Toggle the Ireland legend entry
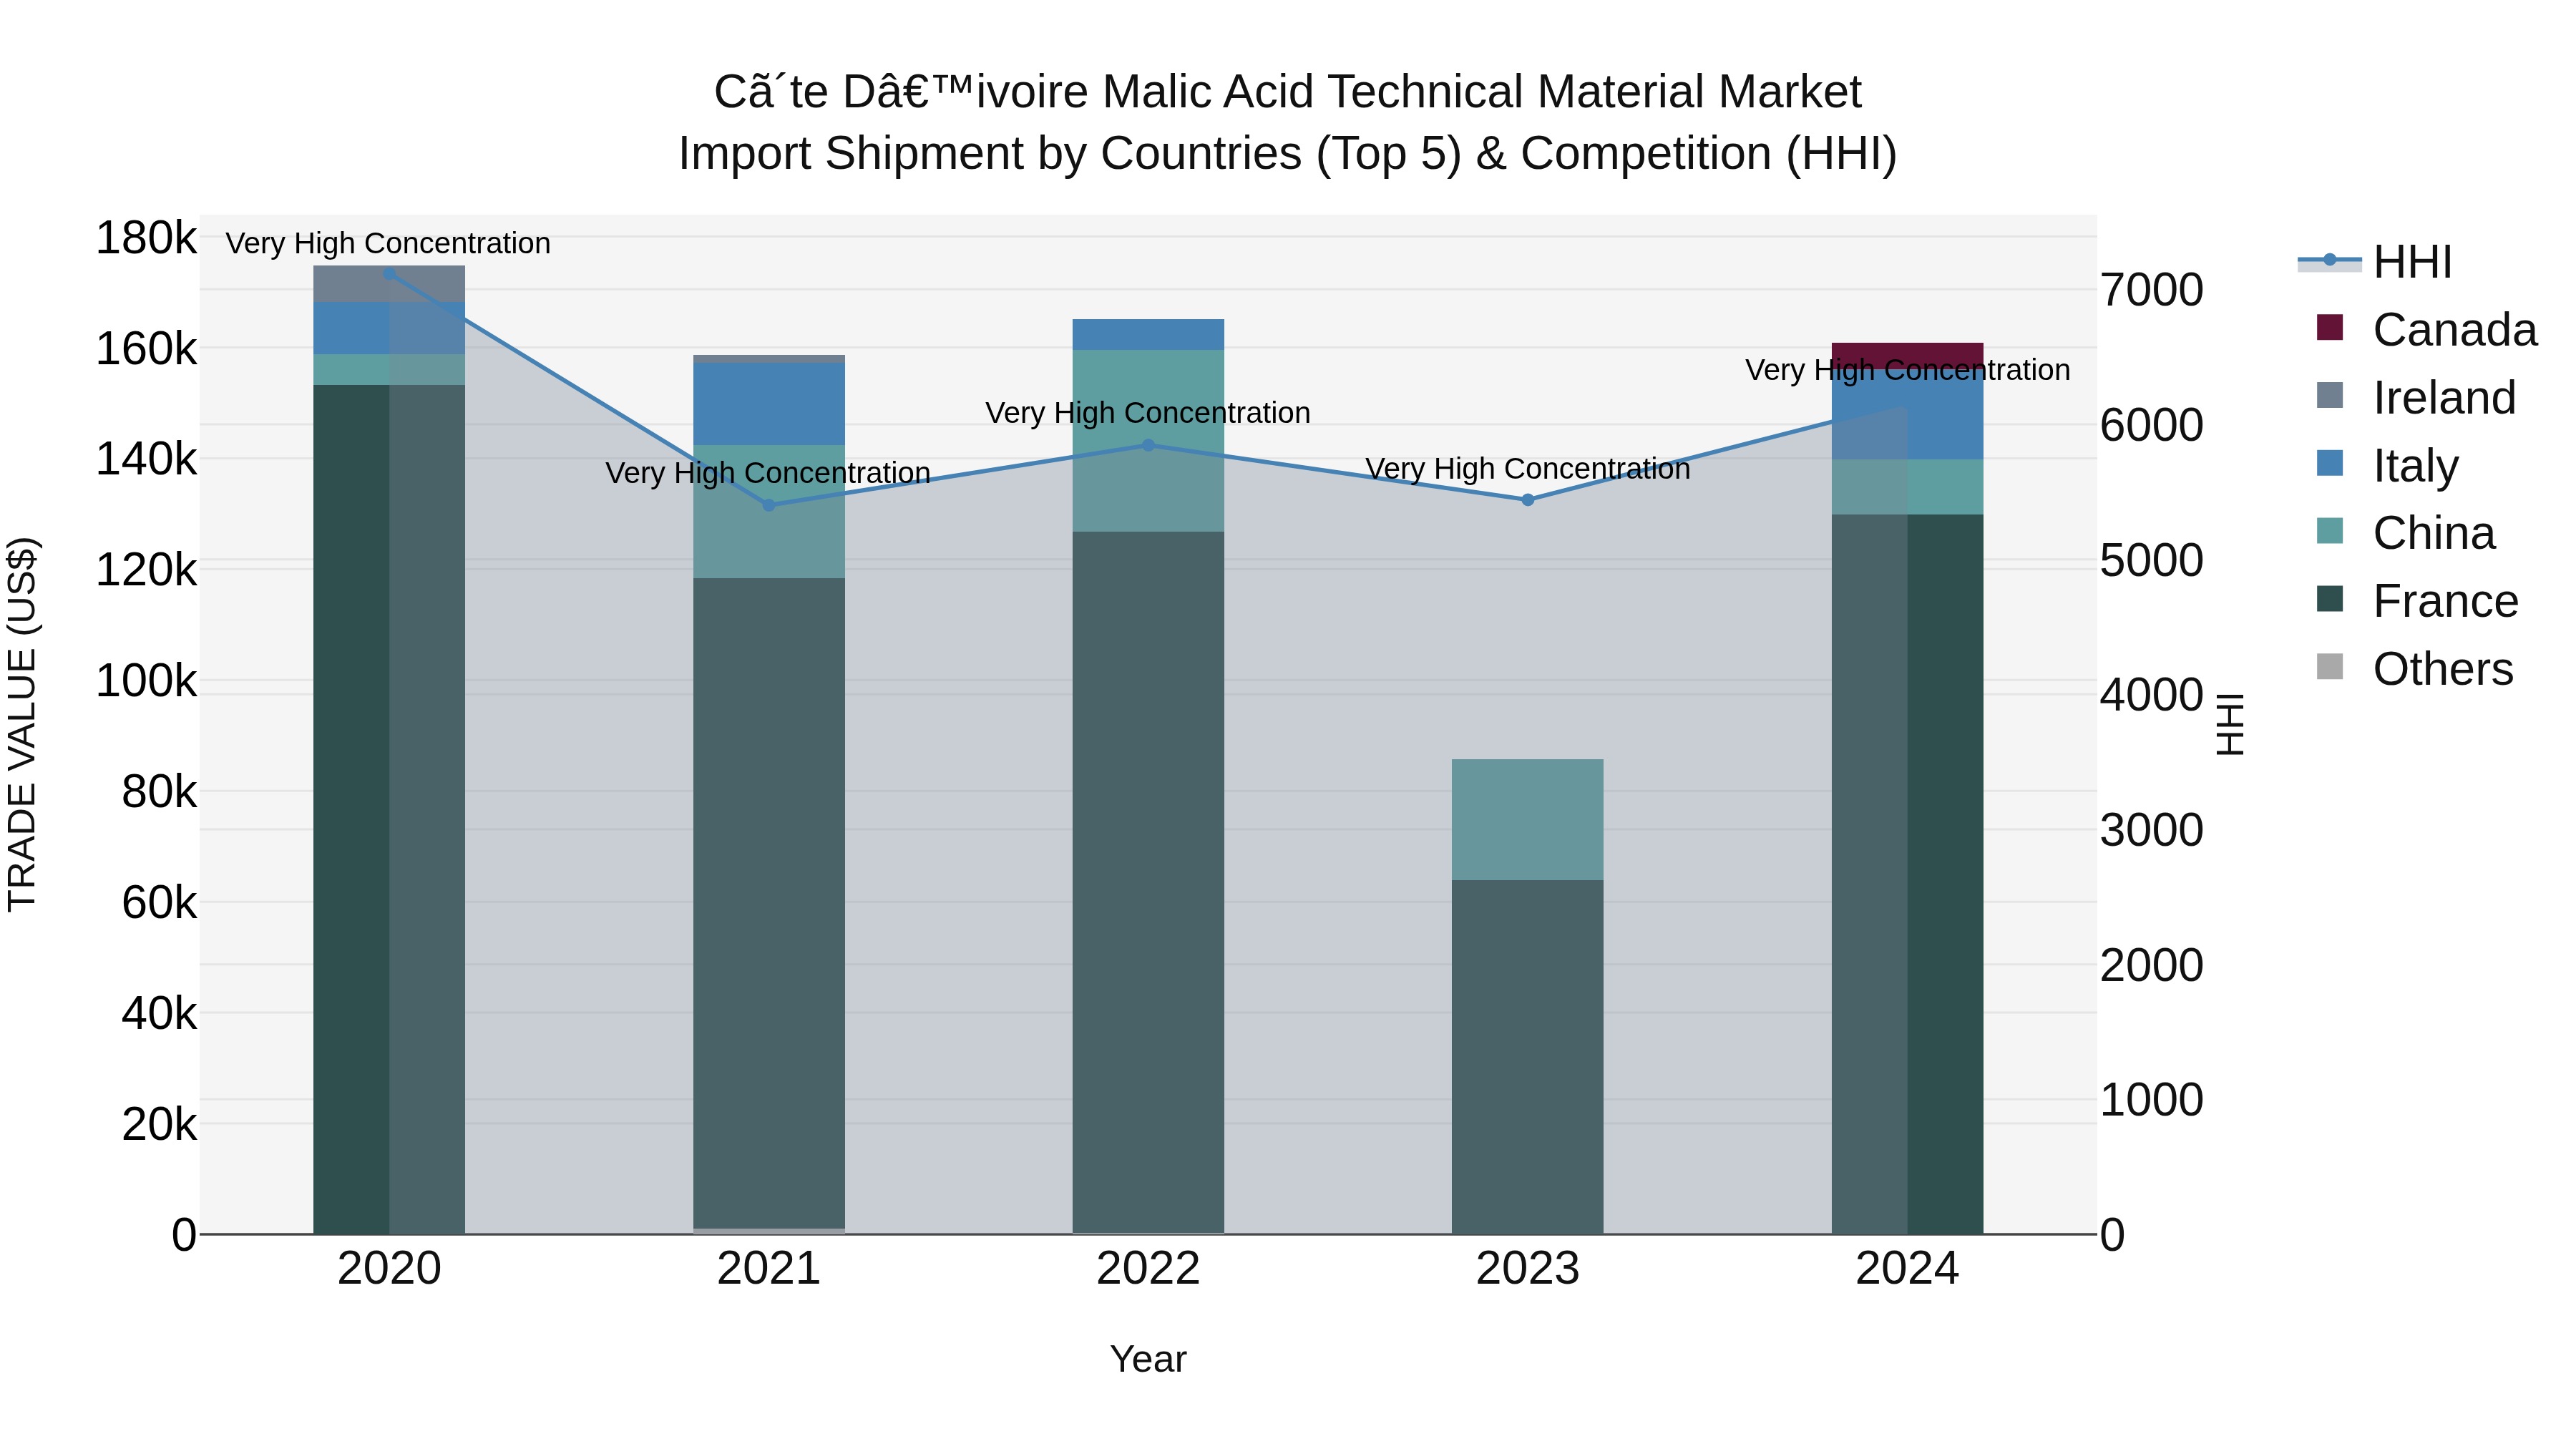The image size is (2576, 1449). 2415,397
